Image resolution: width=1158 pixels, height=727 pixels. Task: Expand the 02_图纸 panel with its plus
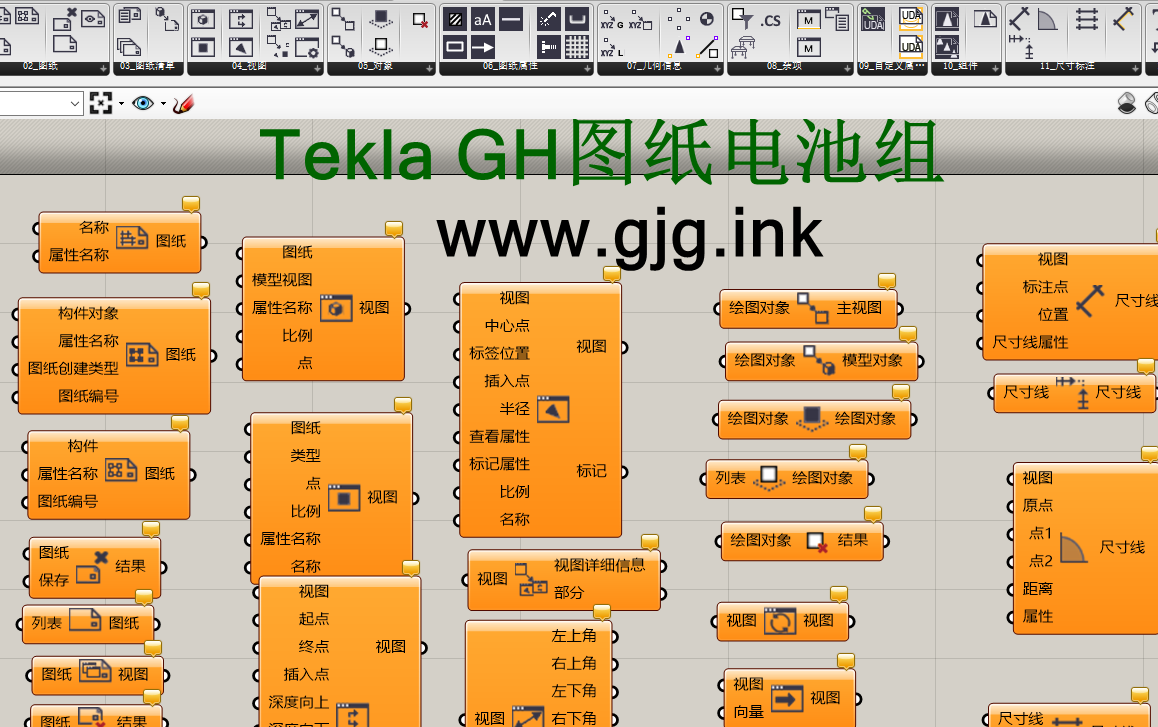coord(103,69)
